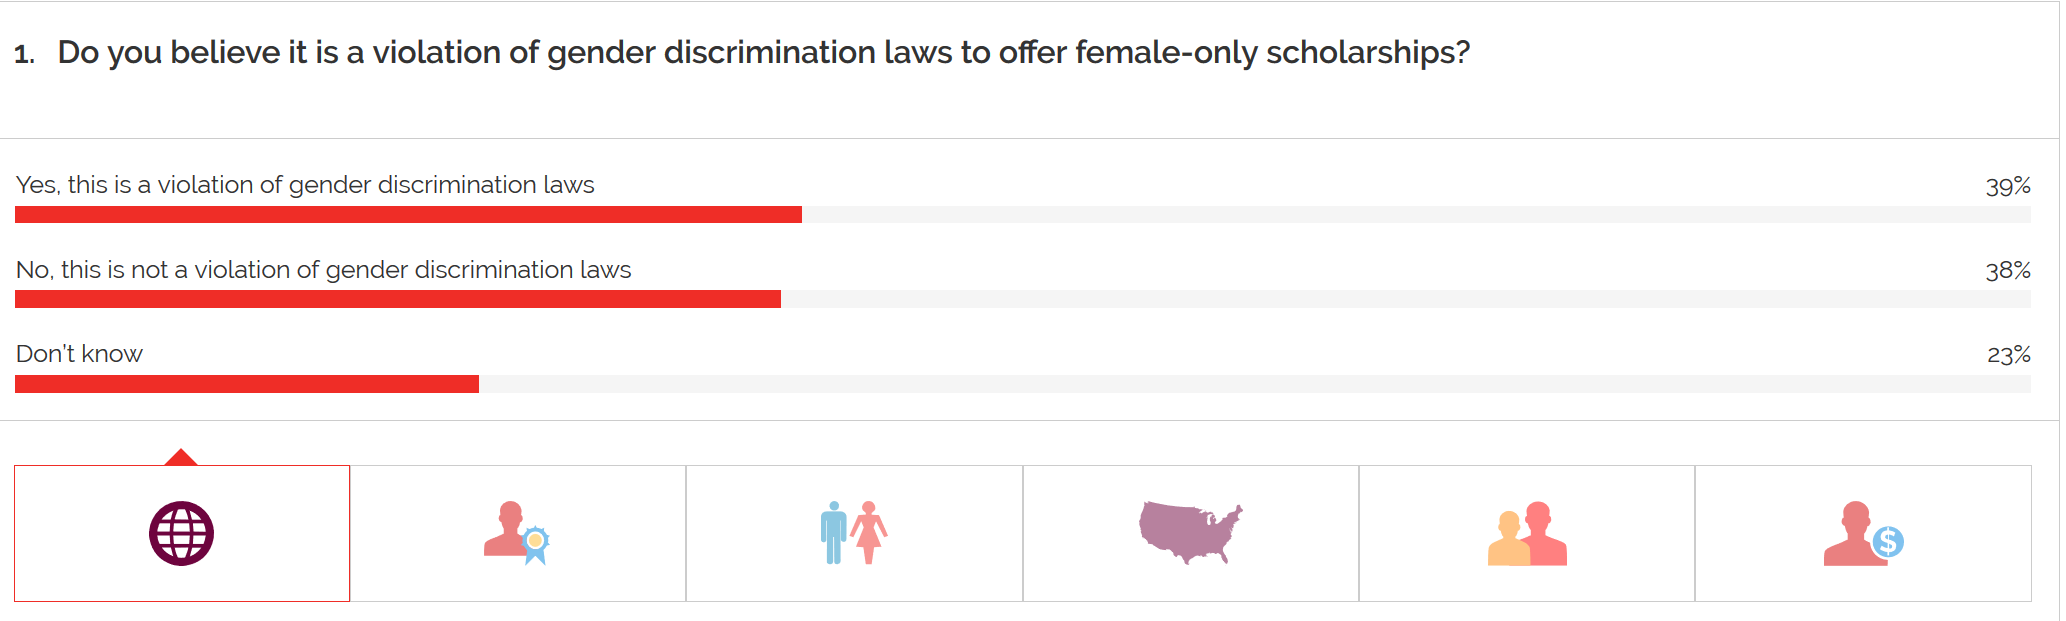Select "Yes, this is a violation" answer label

pyautogui.click(x=305, y=185)
